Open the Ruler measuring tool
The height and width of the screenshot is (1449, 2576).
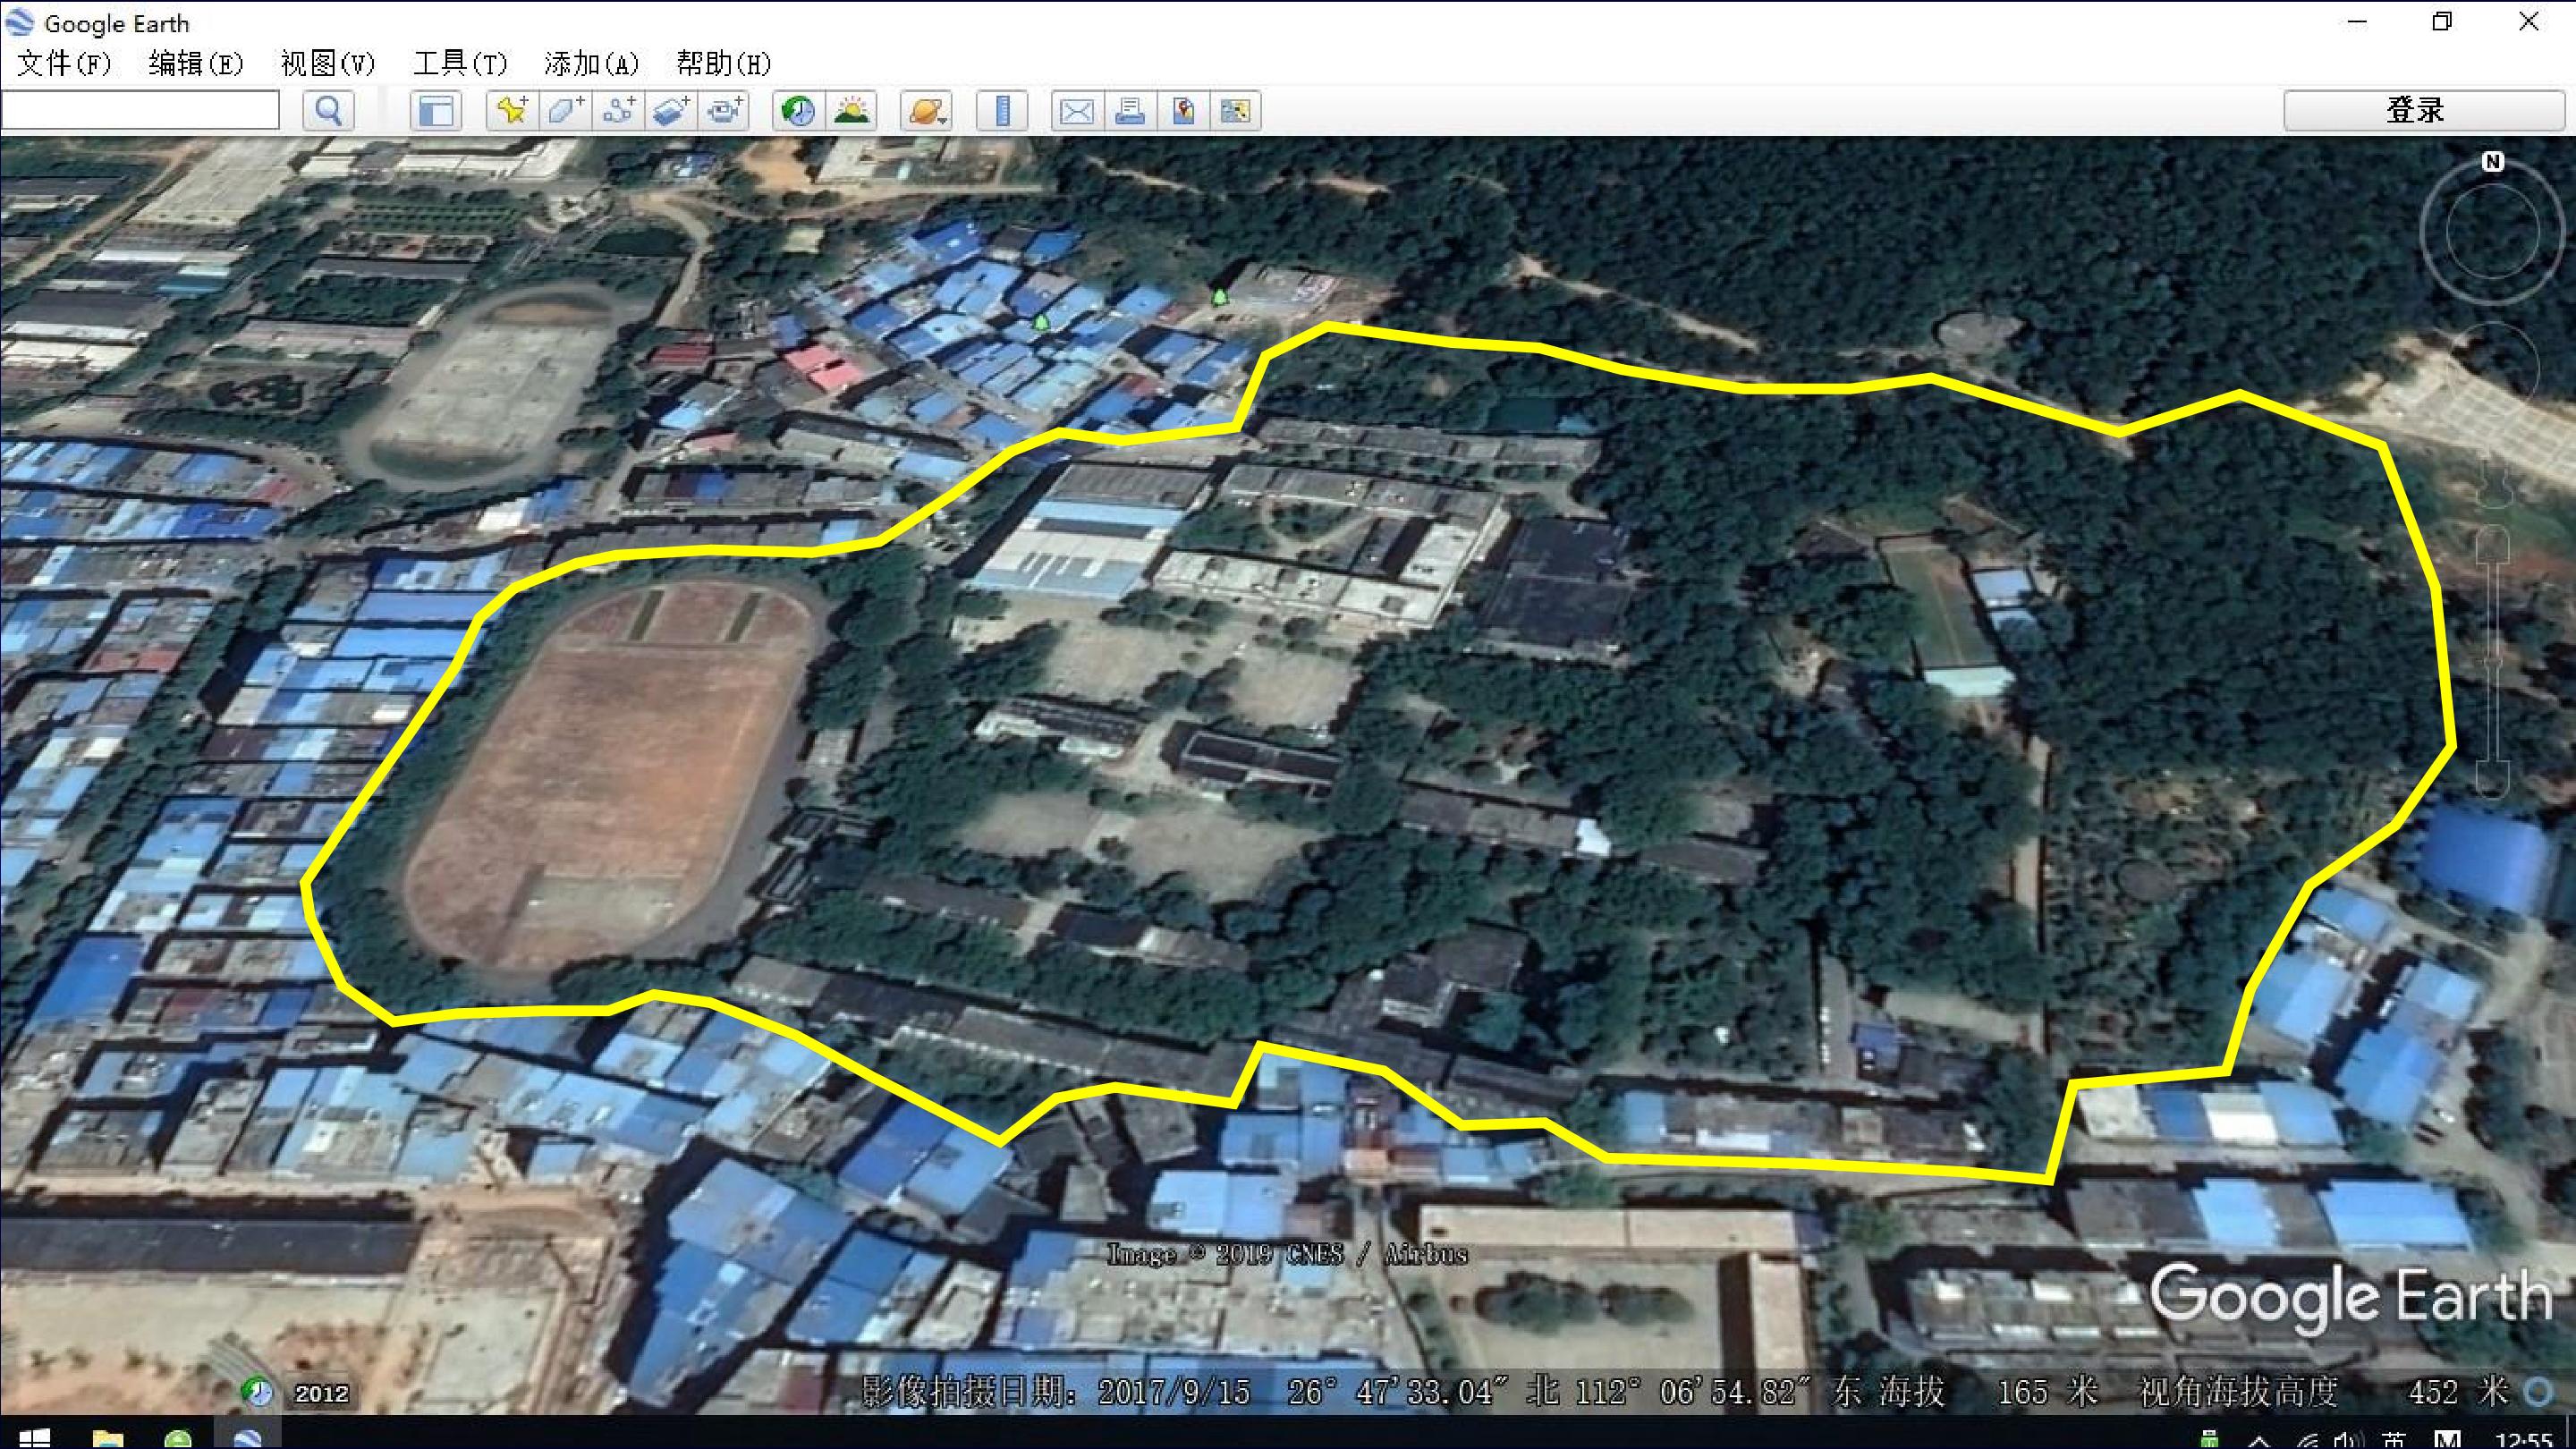click(x=1002, y=110)
